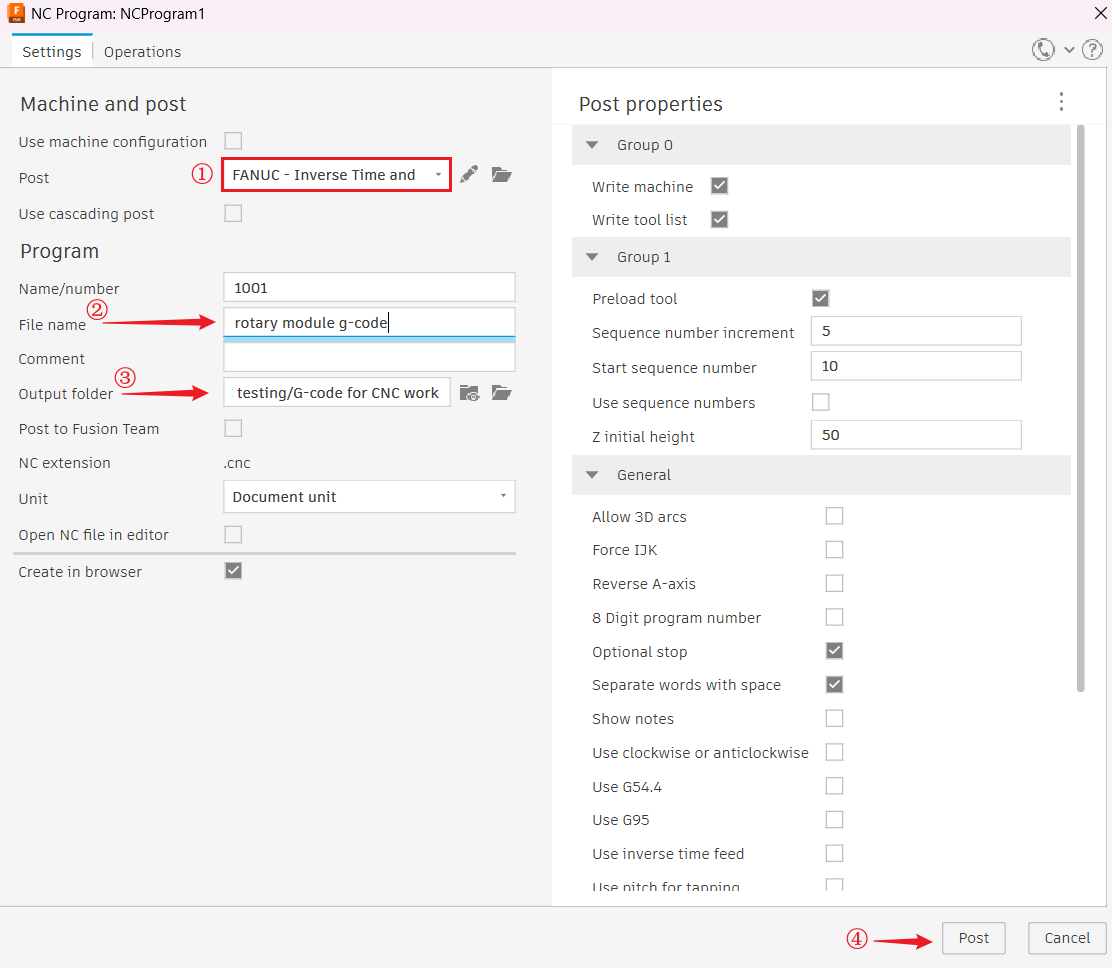Enable Use machine configuration checkbox

233,141
